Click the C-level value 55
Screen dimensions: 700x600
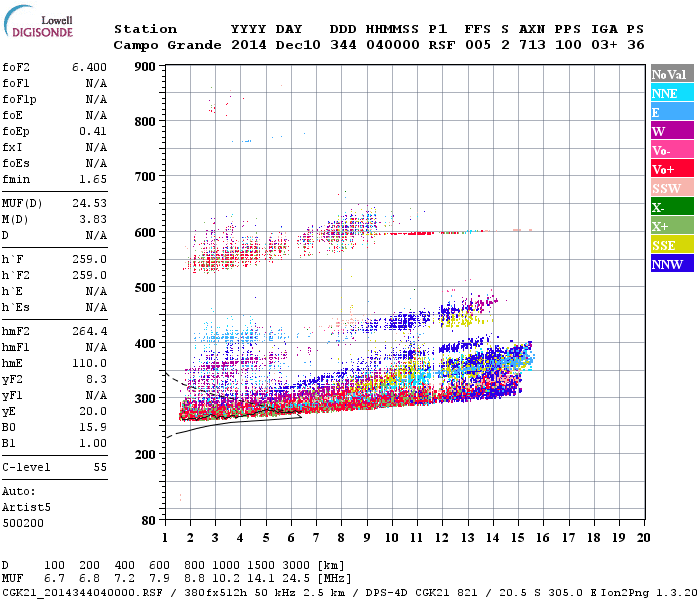(x=100, y=467)
